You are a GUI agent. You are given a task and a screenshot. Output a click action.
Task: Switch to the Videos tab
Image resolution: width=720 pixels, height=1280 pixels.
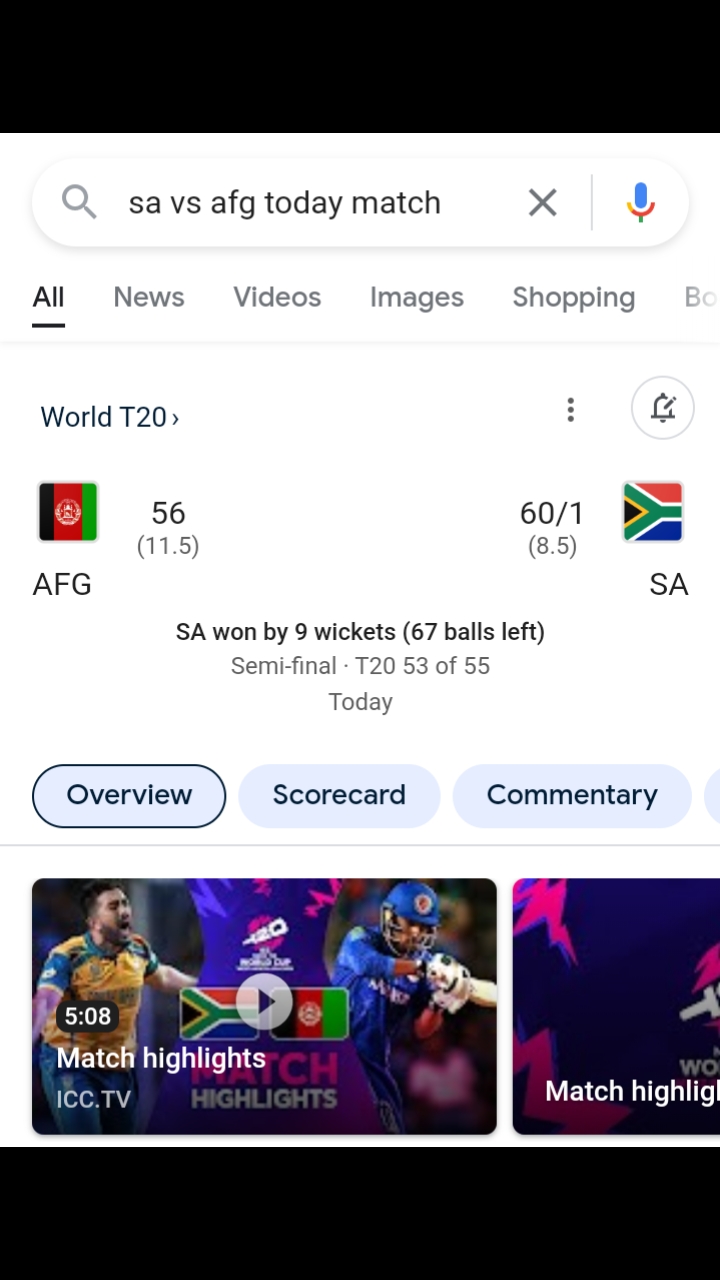[277, 297]
